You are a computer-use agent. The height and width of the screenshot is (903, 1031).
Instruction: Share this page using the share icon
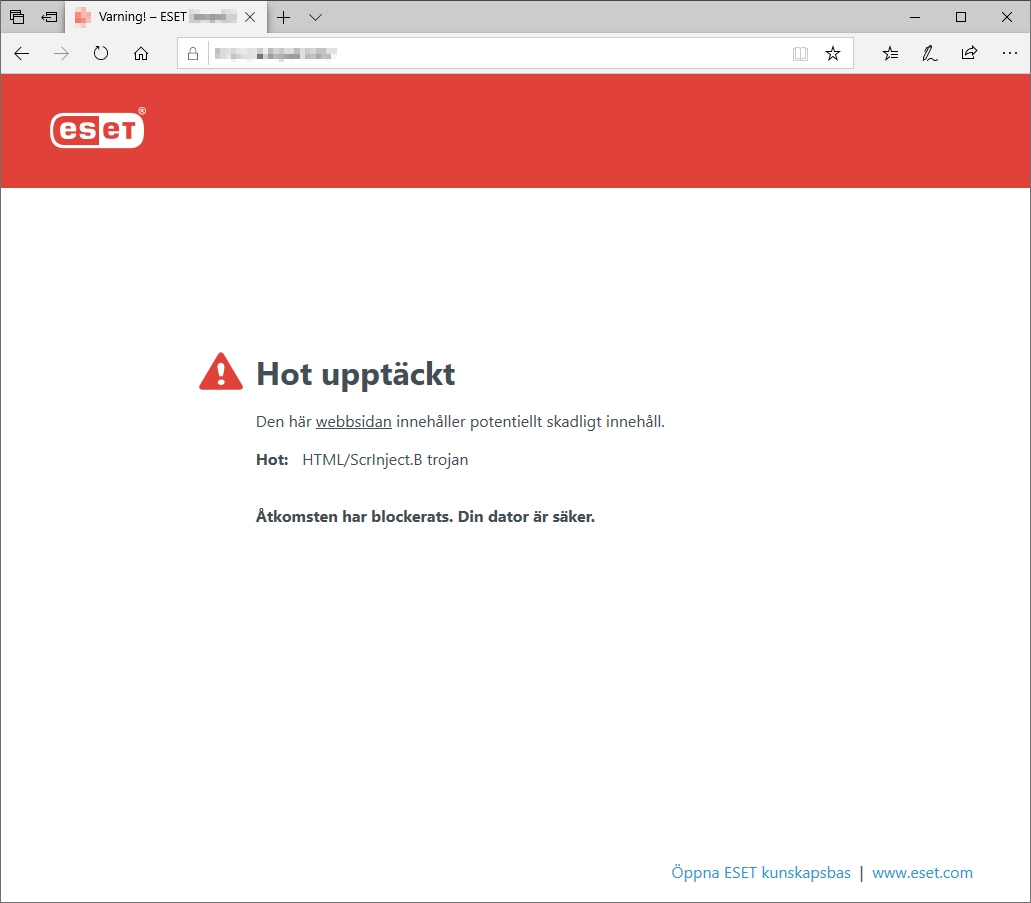coord(969,53)
